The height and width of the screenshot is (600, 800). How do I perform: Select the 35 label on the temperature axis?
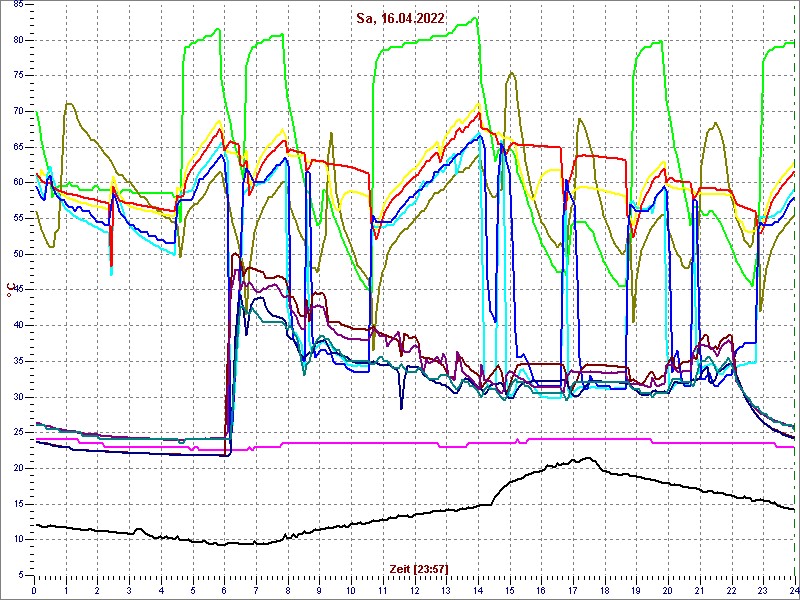[x=18, y=361]
